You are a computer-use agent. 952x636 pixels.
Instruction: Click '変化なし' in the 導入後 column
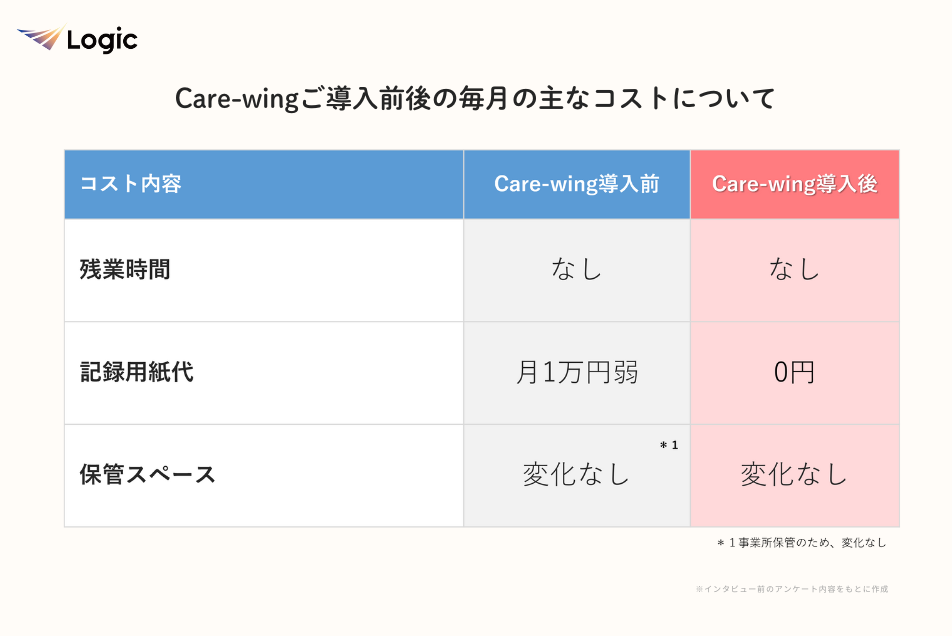pos(794,474)
